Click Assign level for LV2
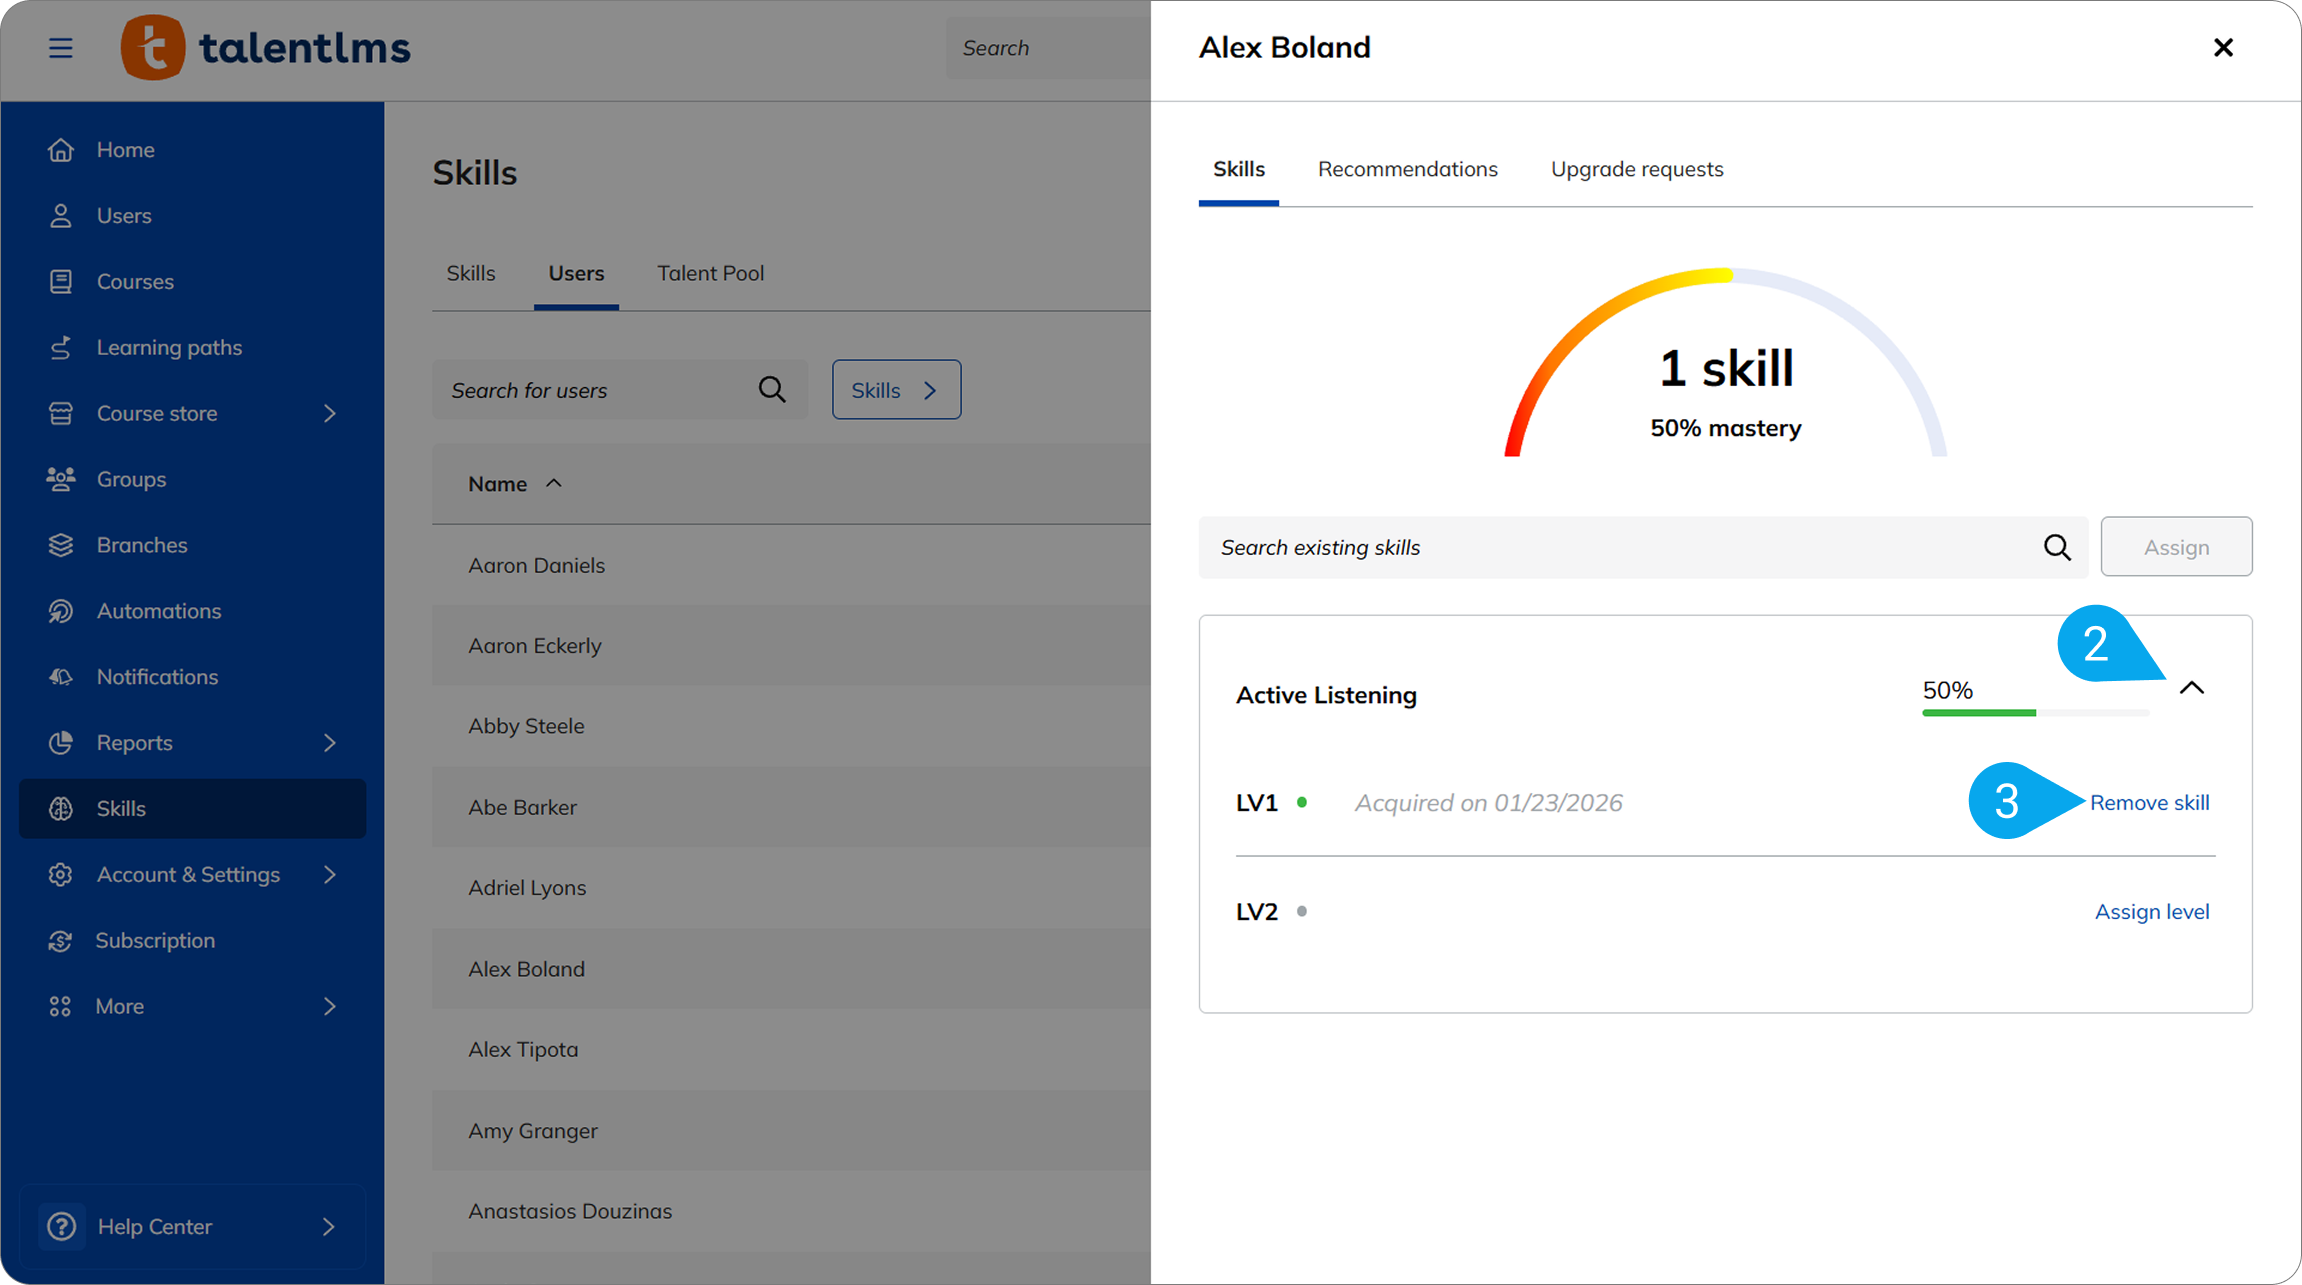Screen dimensions: 2302x1285 [2152, 912]
